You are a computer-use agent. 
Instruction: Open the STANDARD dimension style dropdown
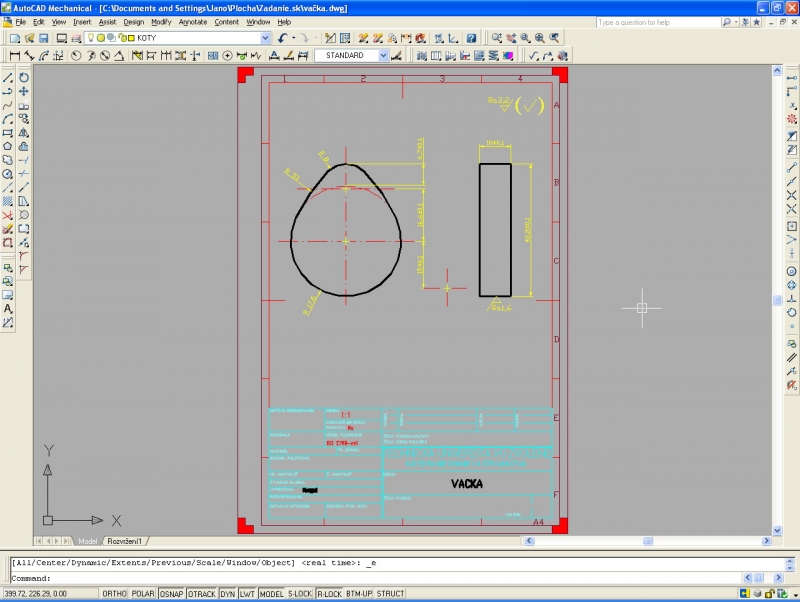pyautogui.click(x=385, y=56)
